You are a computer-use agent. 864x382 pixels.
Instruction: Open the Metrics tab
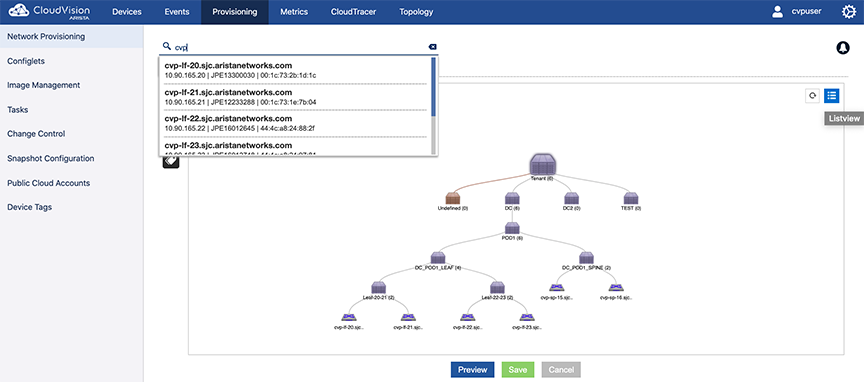point(294,12)
